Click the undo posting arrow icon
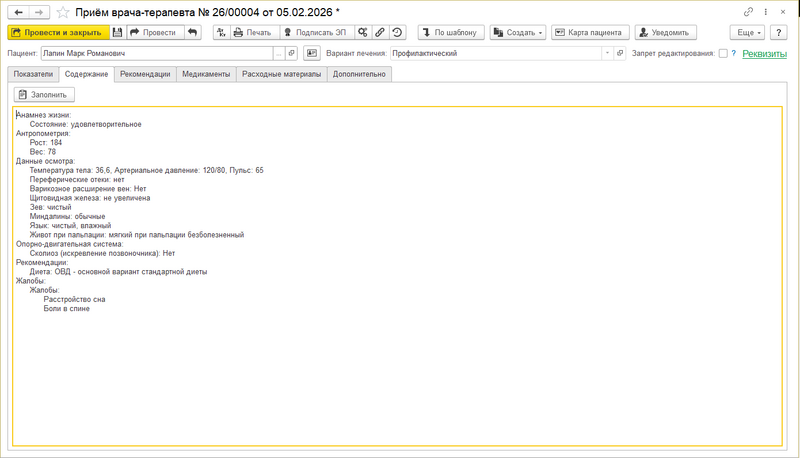This screenshot has width=800, height=458. (192, 32)
